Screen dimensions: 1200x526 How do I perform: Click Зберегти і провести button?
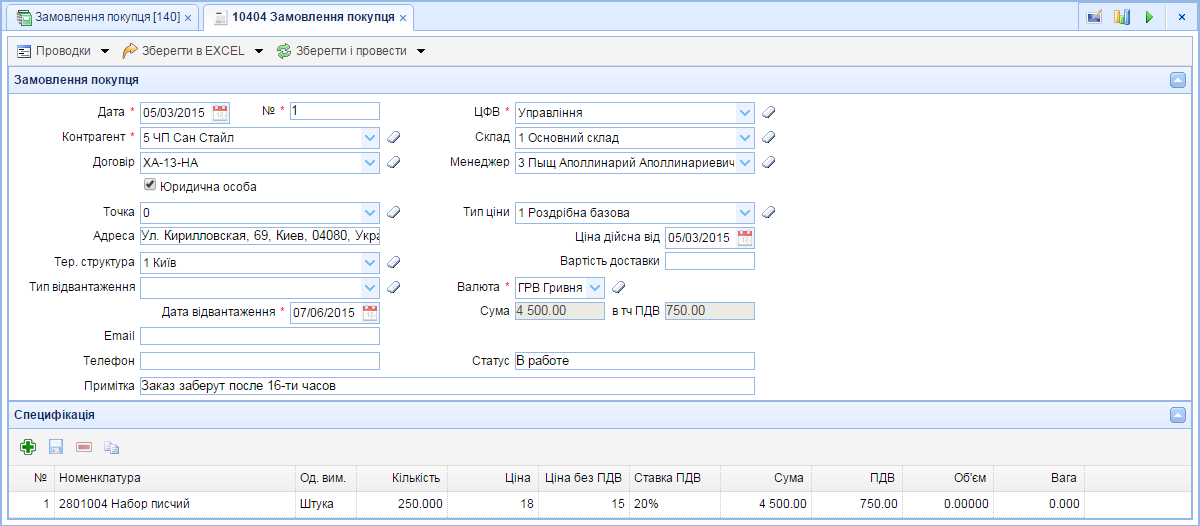pyautogui.click(x=342, y=51)
